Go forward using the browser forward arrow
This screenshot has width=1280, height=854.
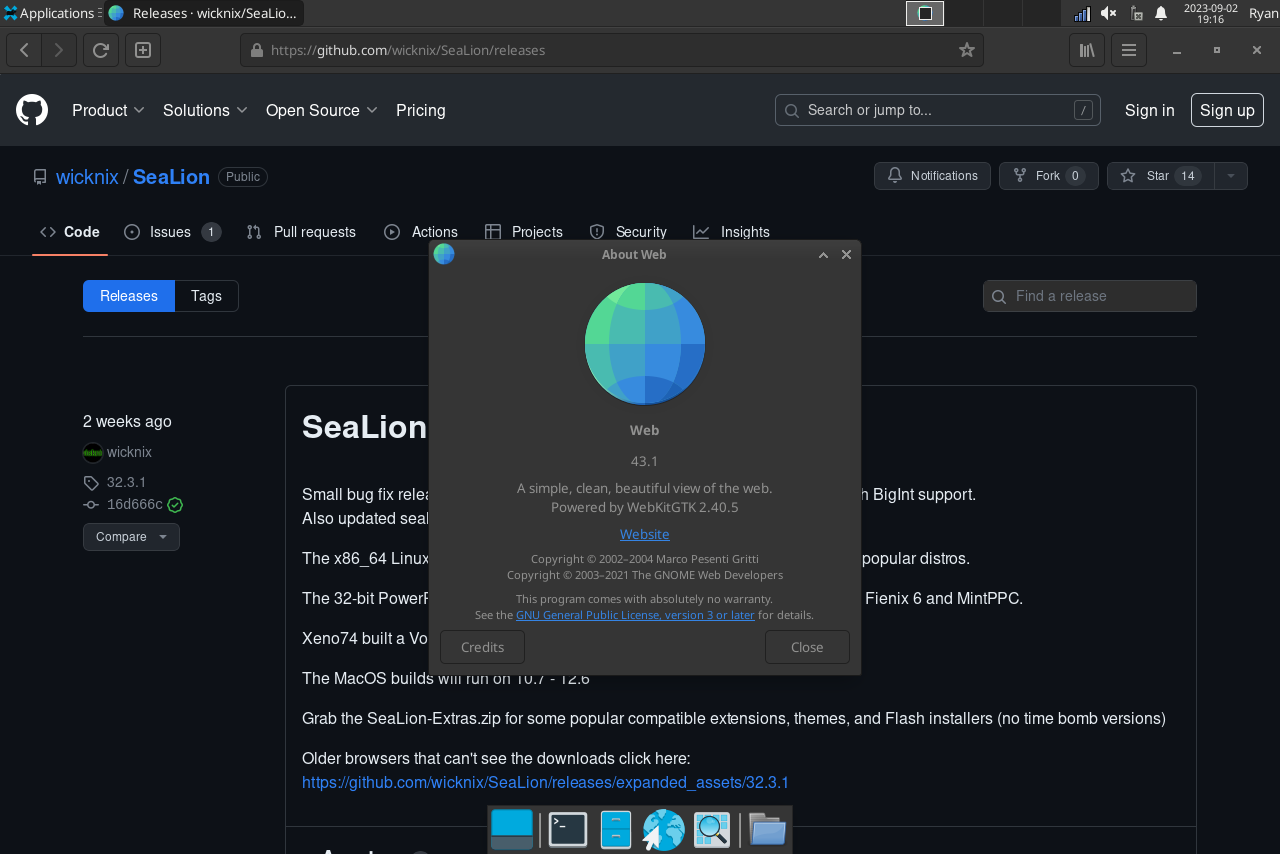(x=58, y=50)
